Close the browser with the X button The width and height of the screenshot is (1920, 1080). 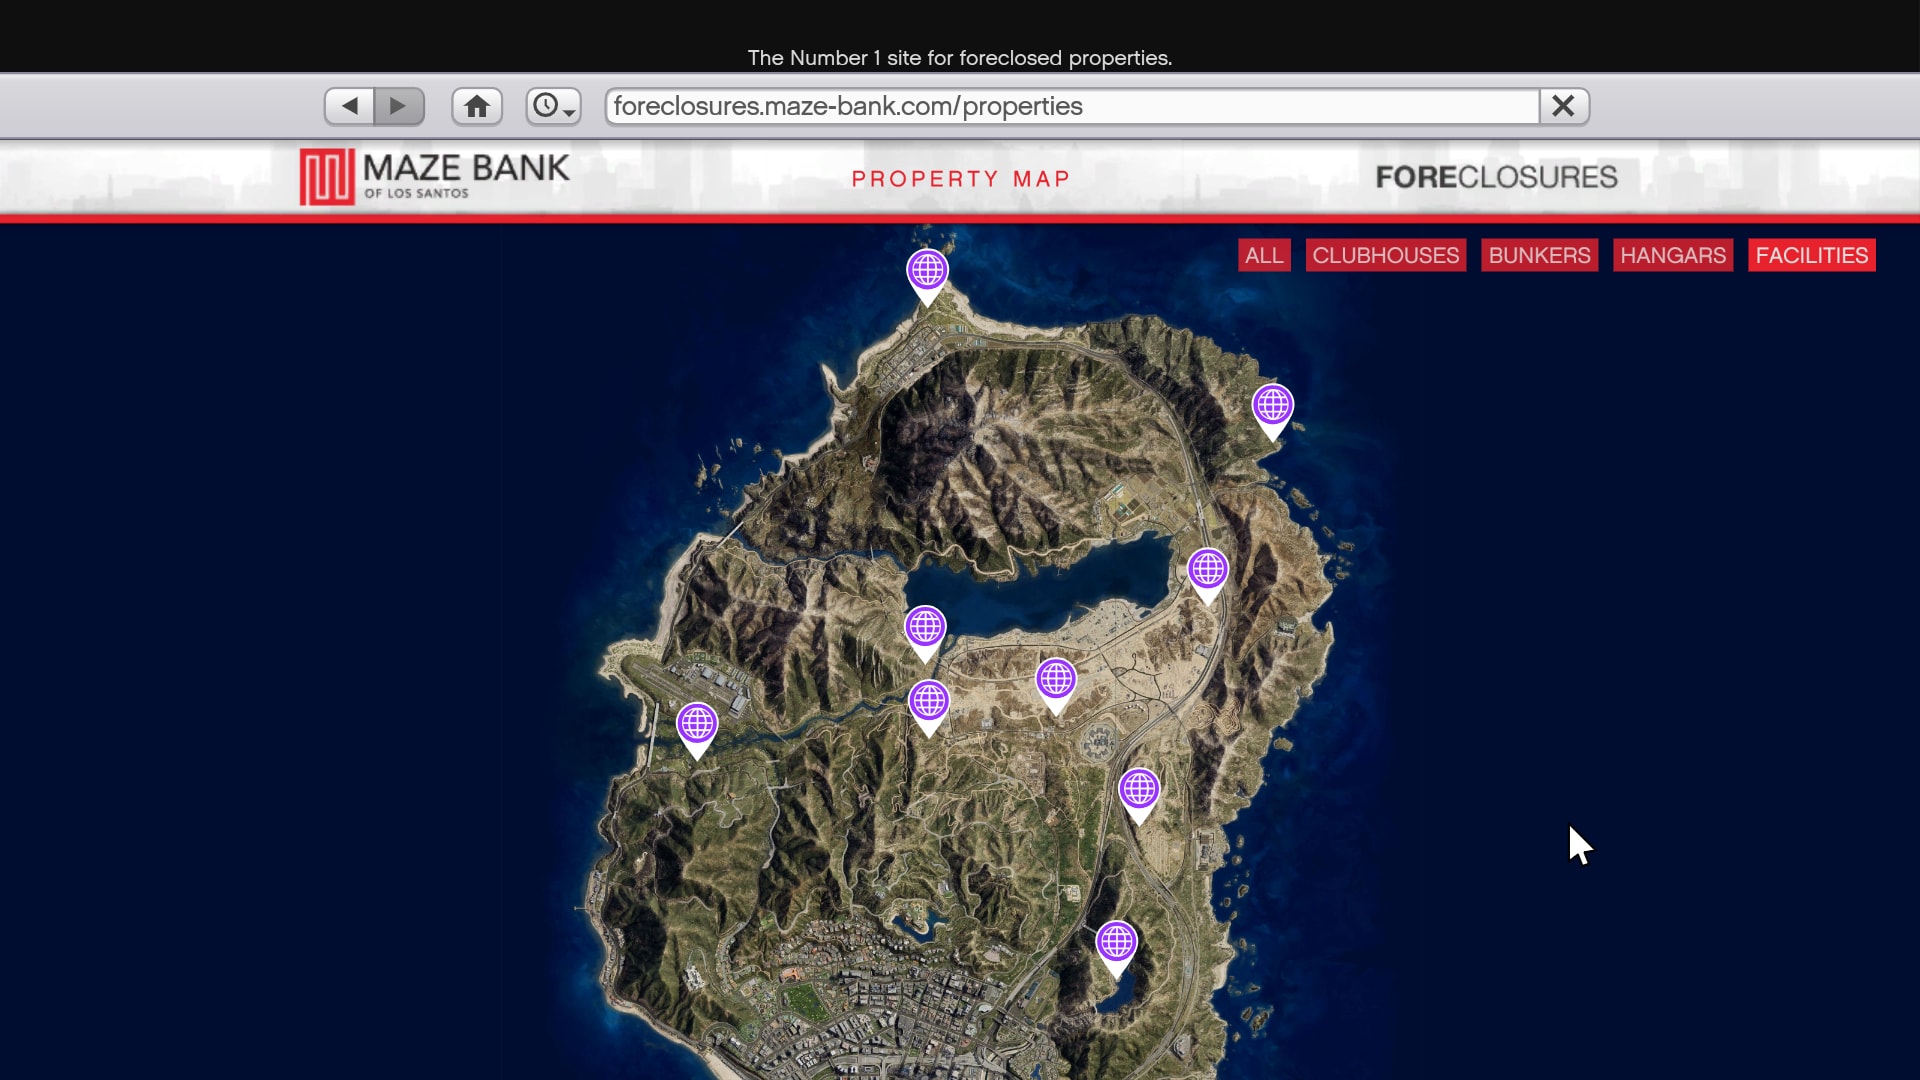coord(1564,106)
